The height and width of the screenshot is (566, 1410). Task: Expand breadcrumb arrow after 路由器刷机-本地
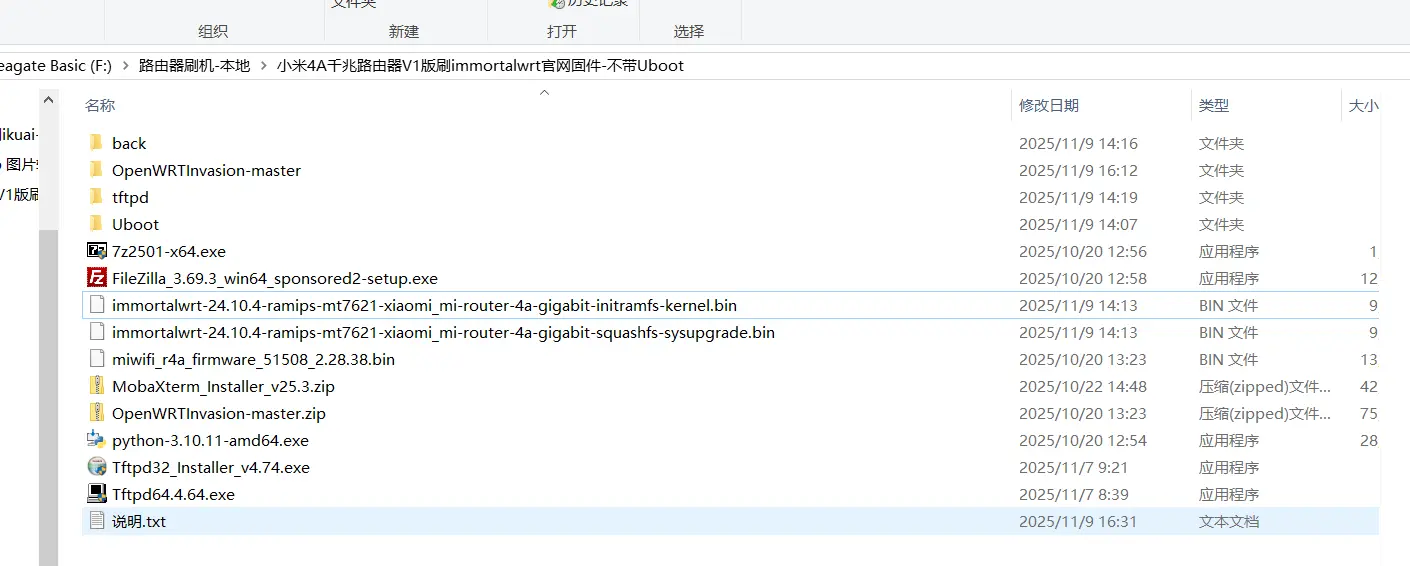click(264, 66)
